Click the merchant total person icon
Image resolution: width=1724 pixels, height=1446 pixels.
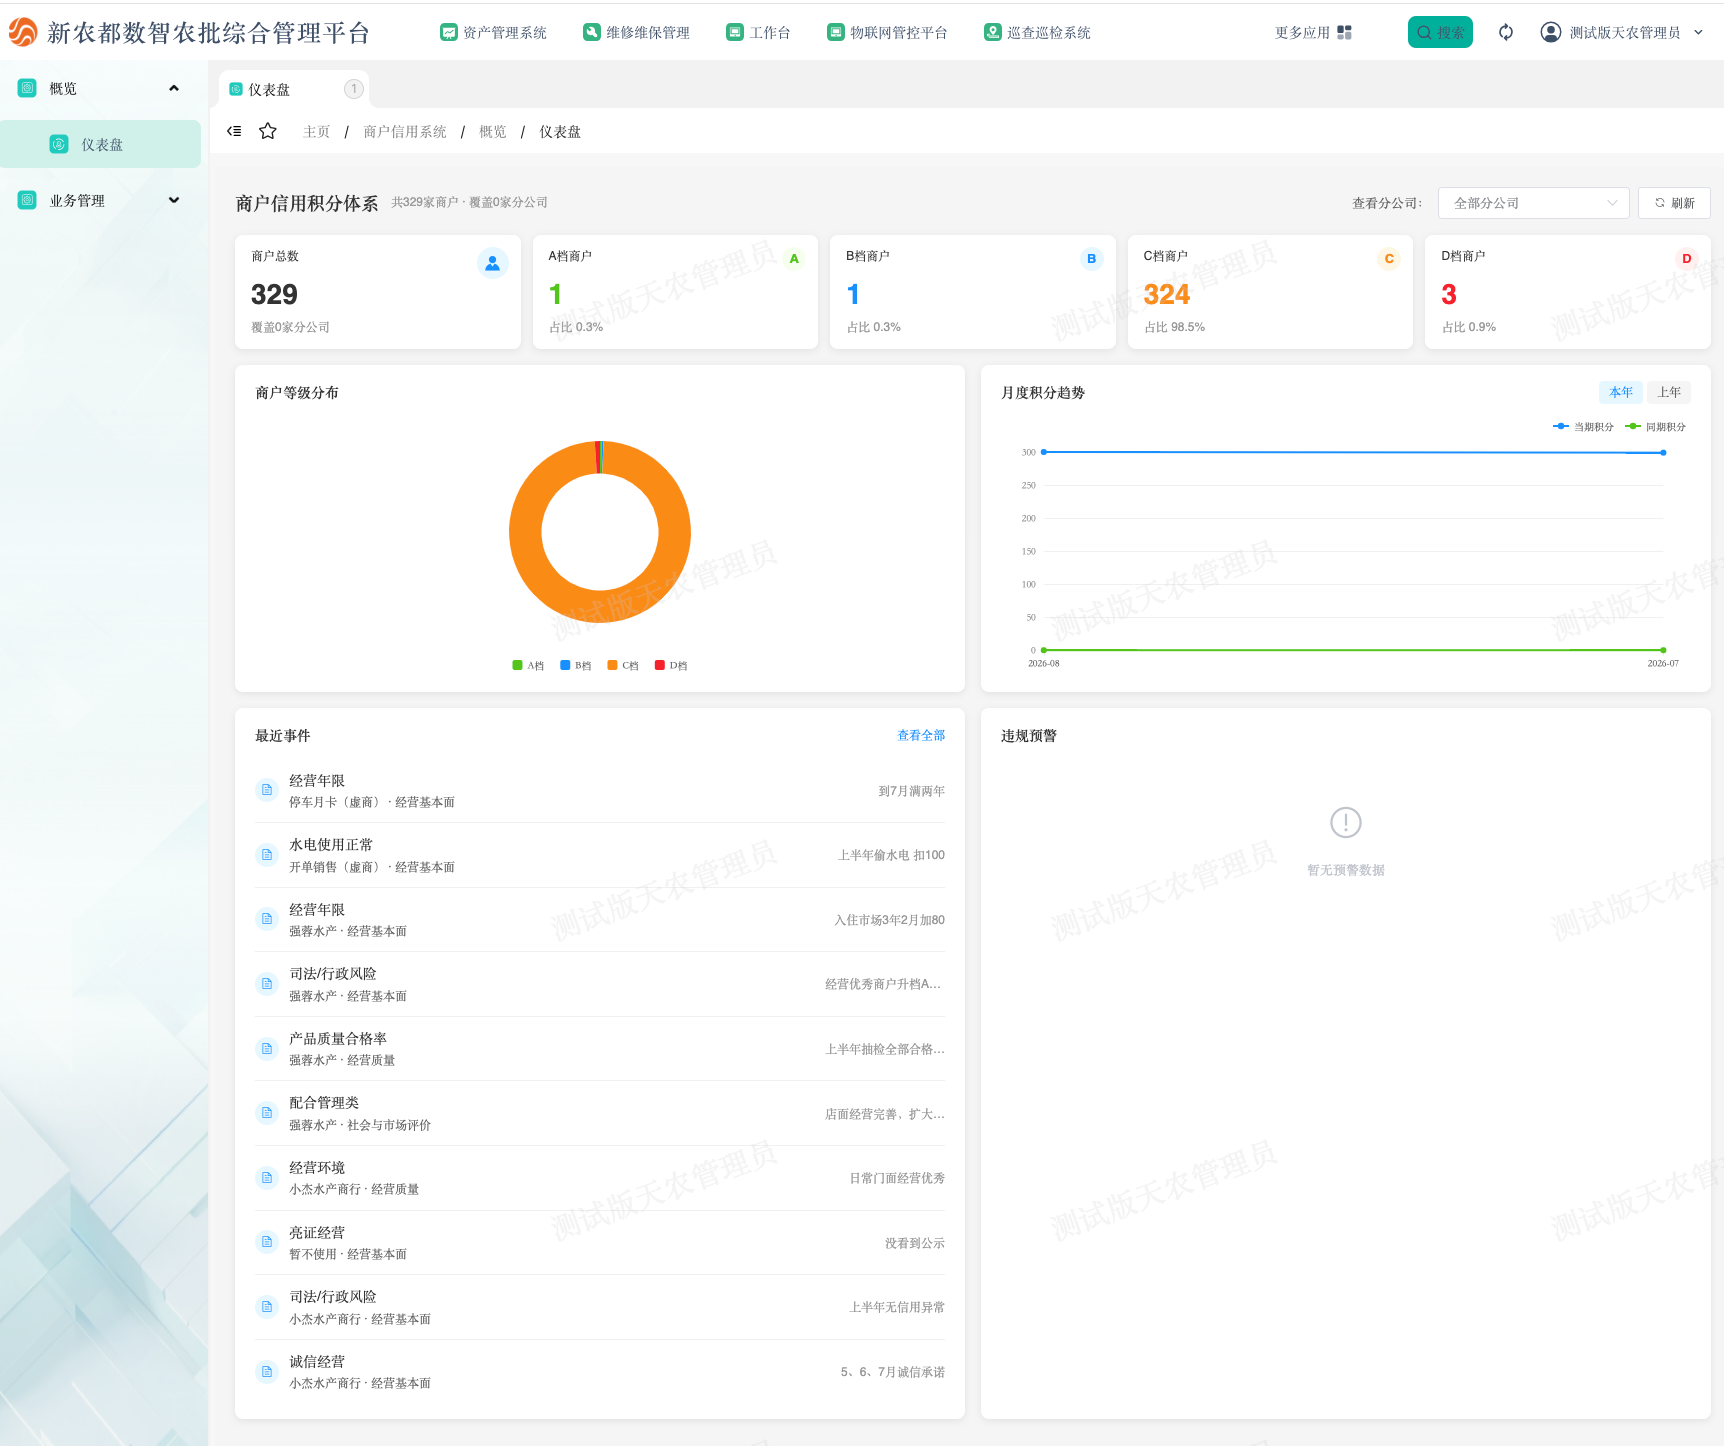[492, 263]
